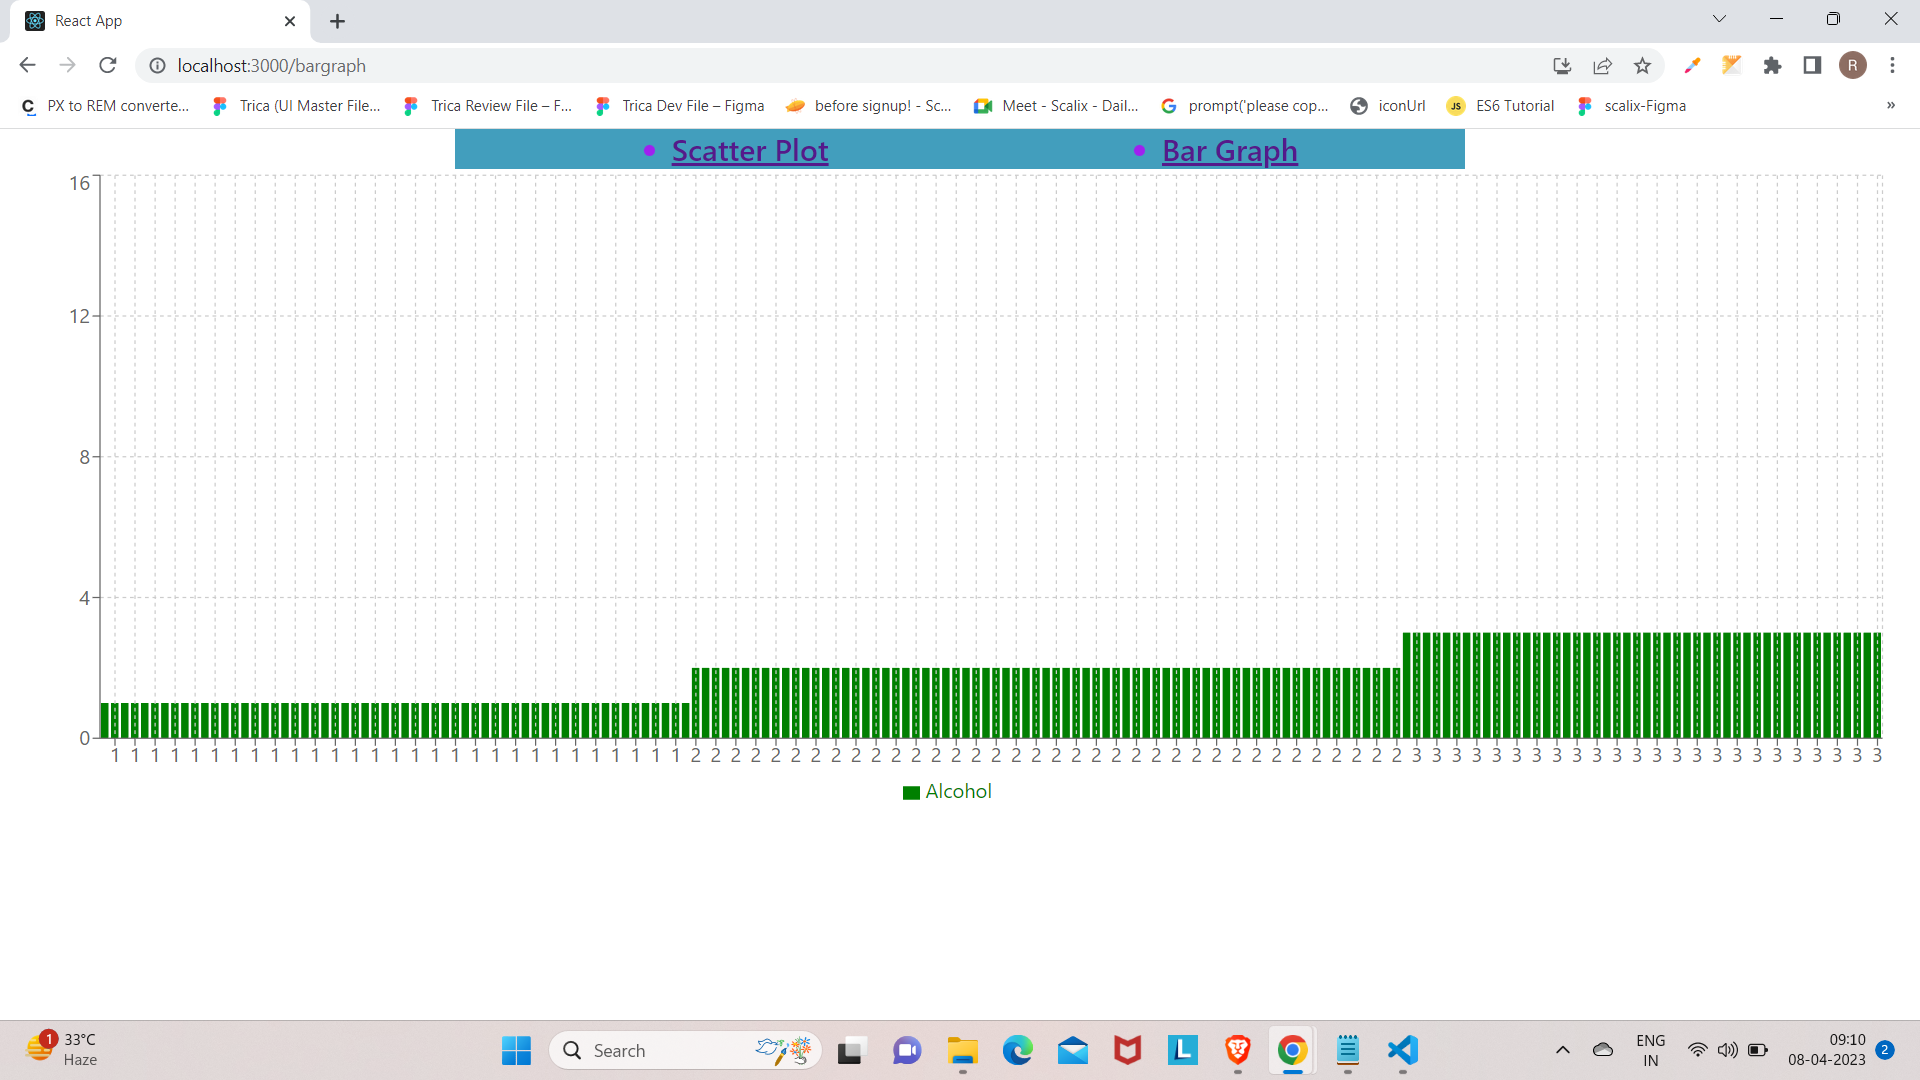
Task: Open the Scatter Plot link
Action: coord(750,150)
